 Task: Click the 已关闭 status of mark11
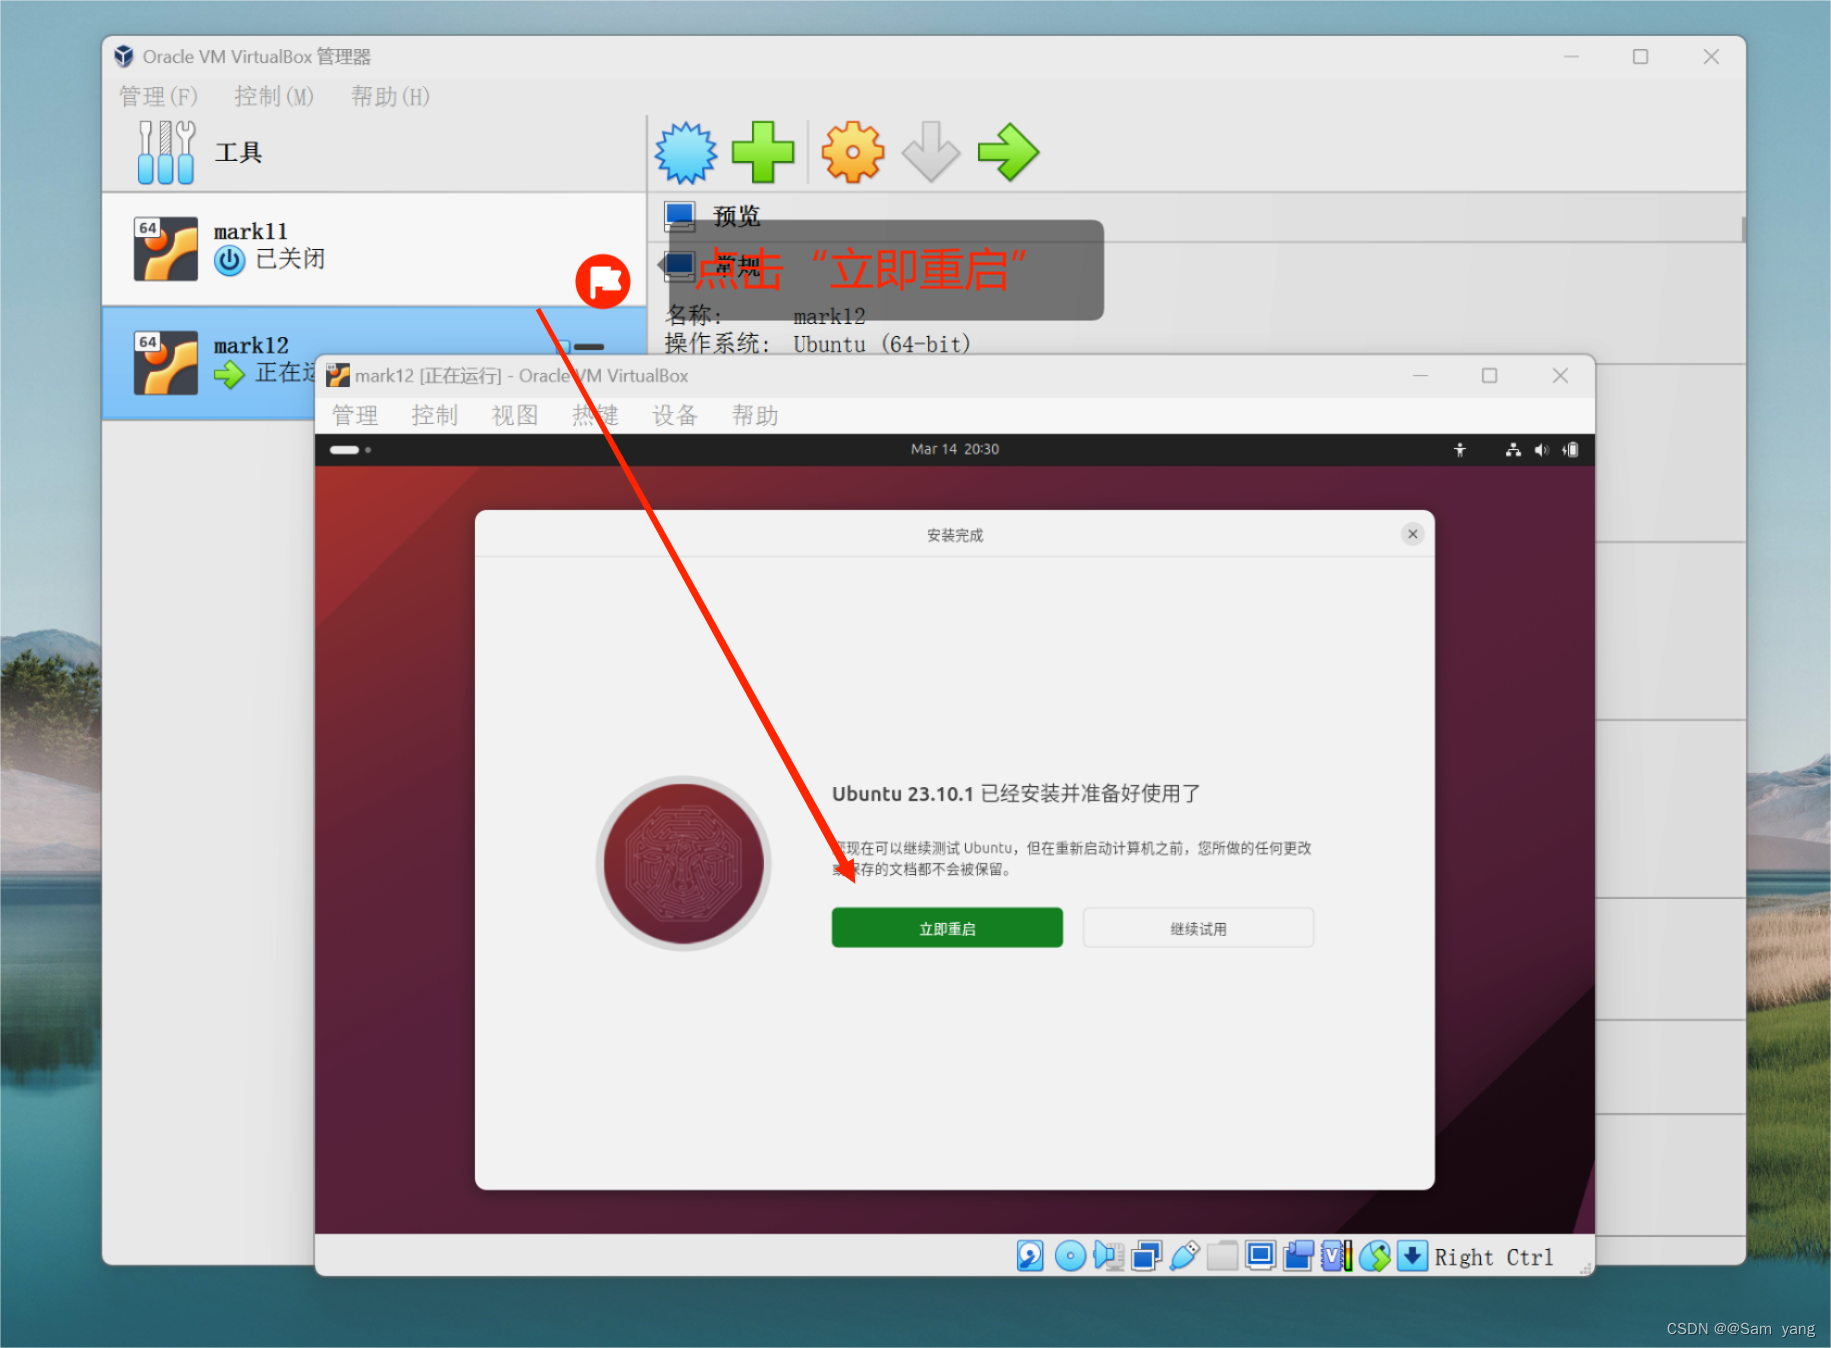[290, 259]
